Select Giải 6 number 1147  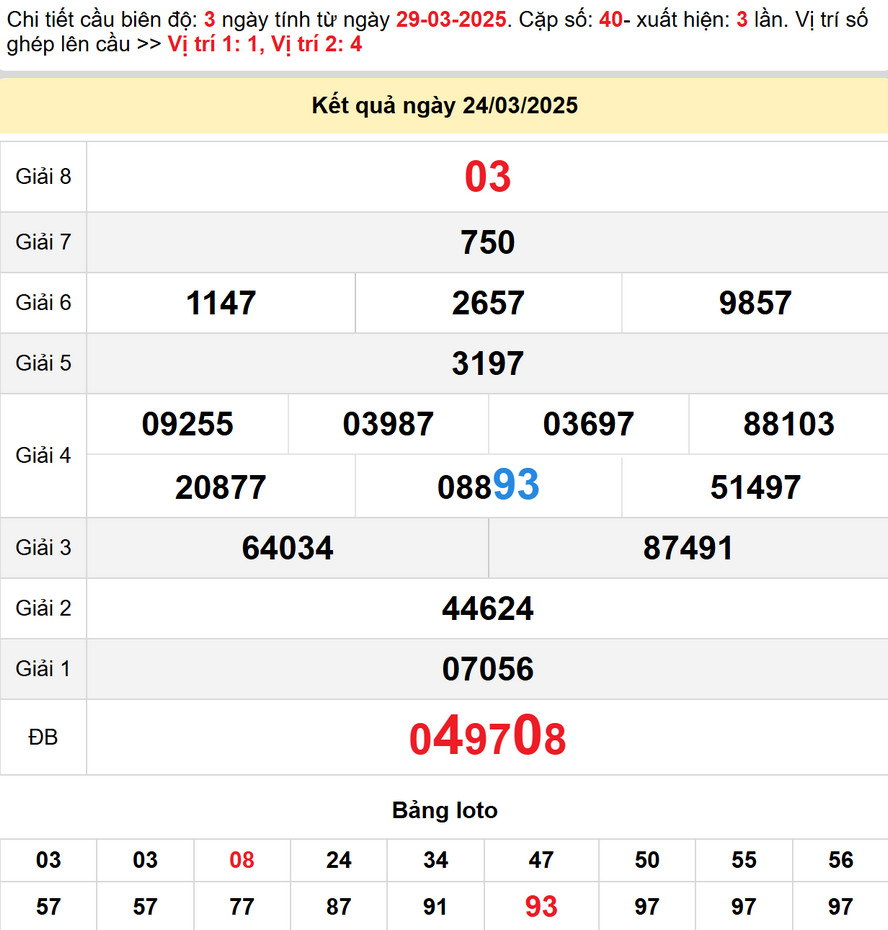click(221, 303)
